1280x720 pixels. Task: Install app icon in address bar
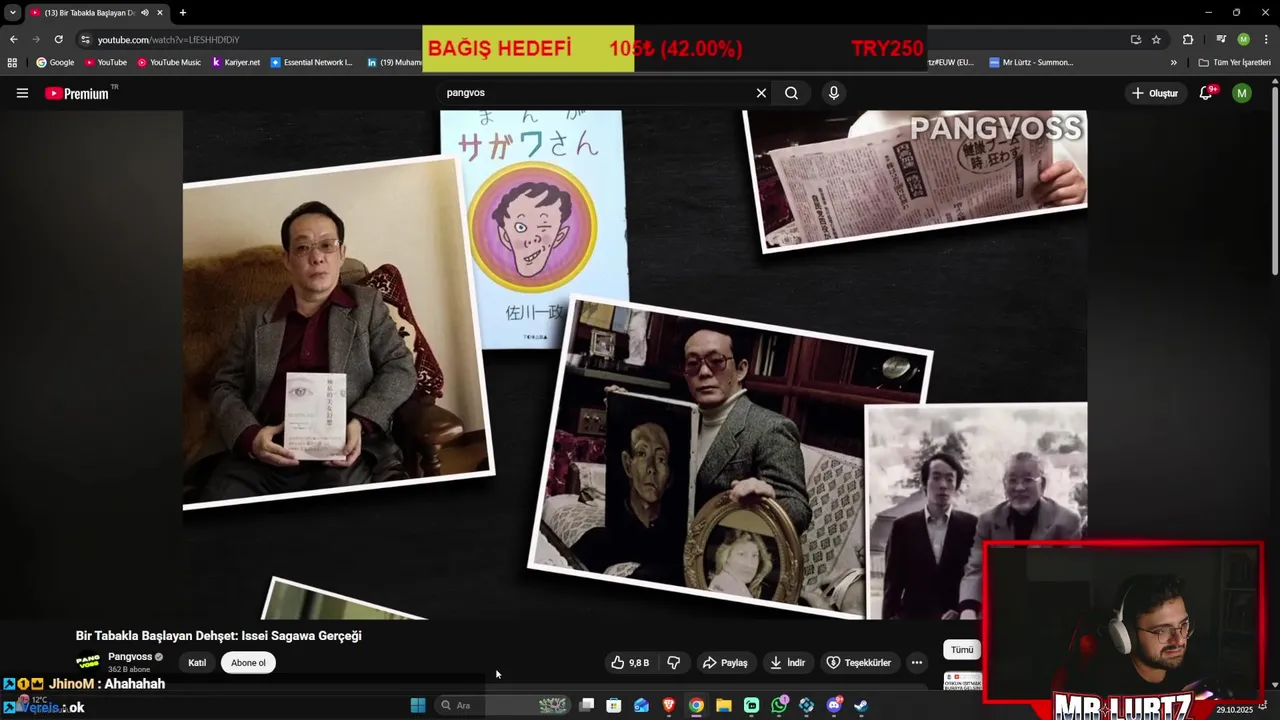click(x=1136, y=39)
